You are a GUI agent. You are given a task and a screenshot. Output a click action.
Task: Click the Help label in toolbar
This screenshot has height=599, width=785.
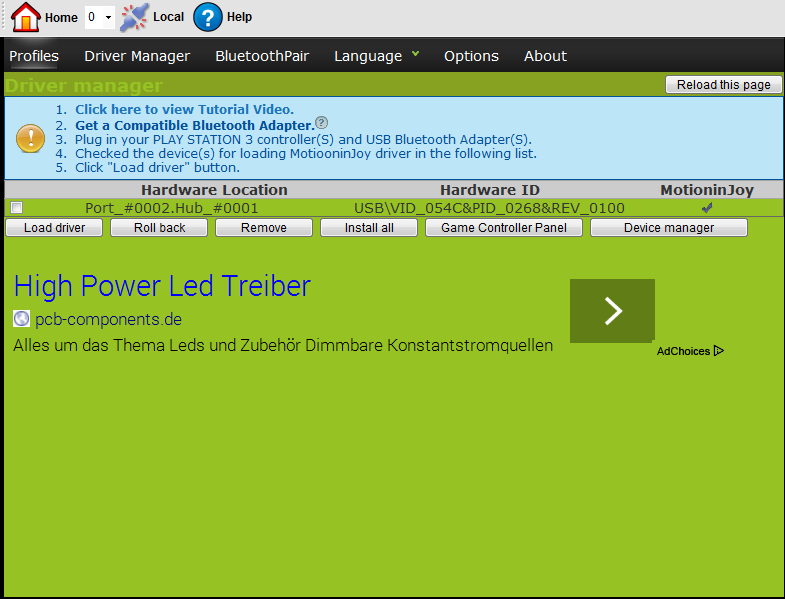pos(239,17)
